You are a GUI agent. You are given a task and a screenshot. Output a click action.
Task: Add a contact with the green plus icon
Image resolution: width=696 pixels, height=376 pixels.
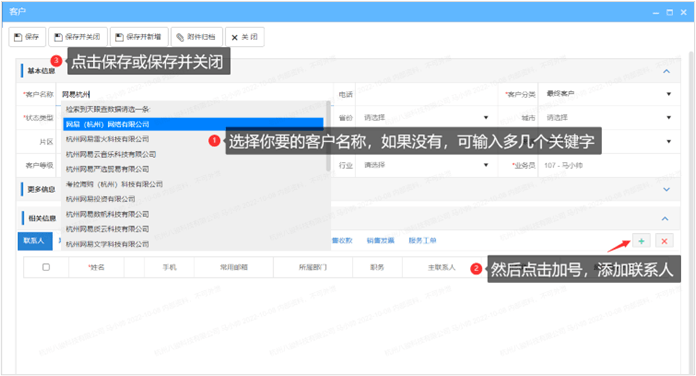[641, 241]
